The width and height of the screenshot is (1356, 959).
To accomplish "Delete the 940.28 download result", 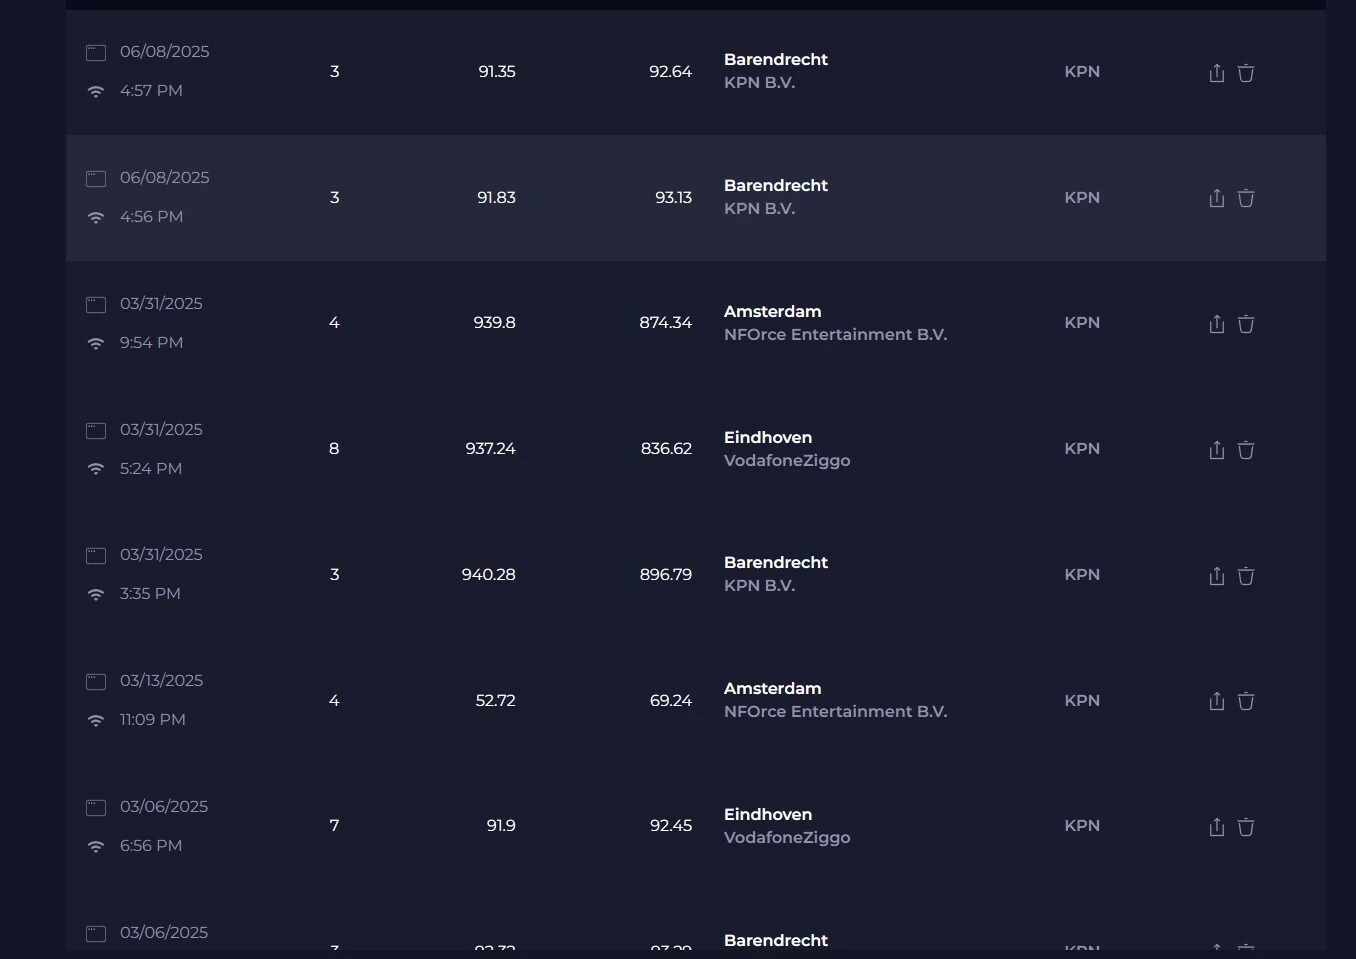I will pyautogui.click(x=1246, y=575).
